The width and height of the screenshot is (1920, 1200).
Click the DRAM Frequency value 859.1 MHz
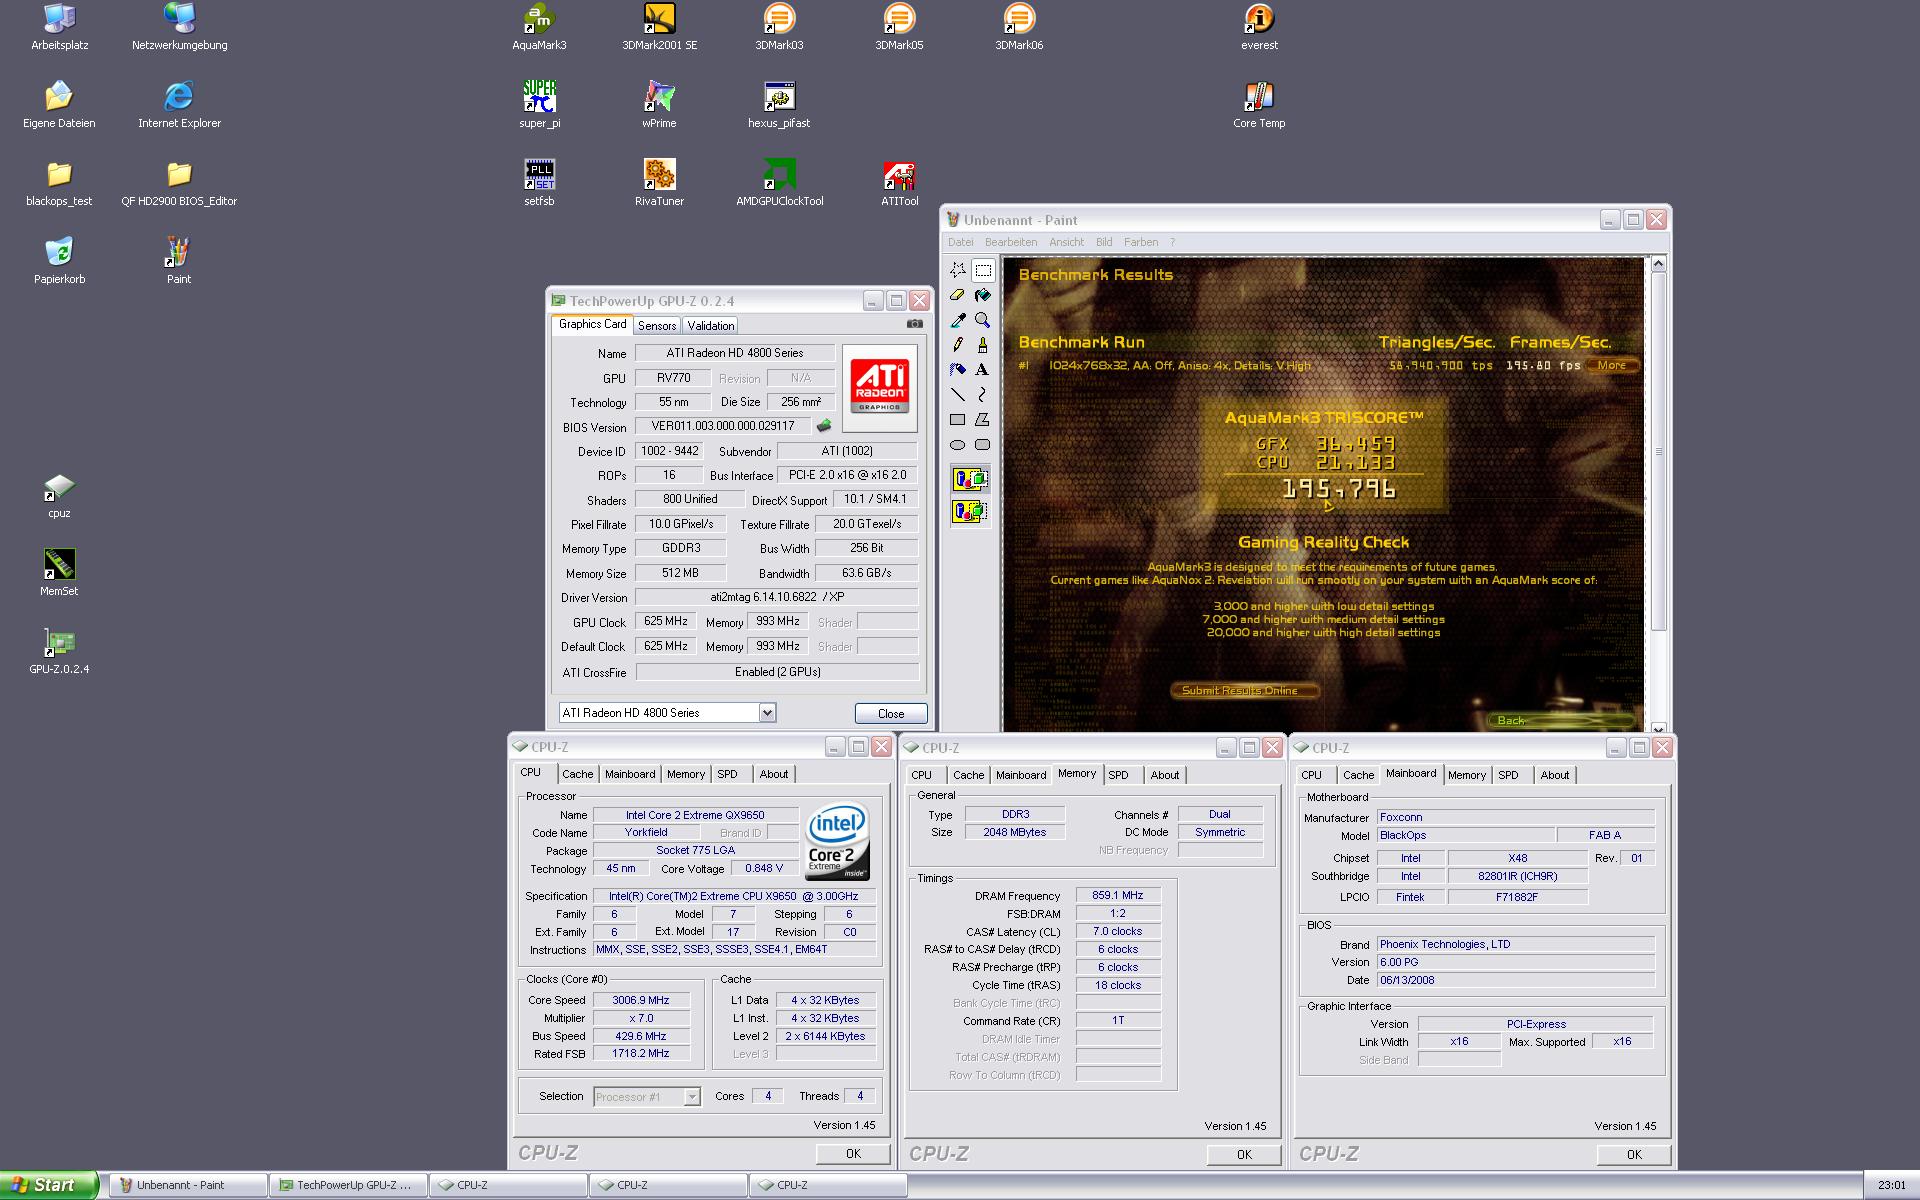1118,895
